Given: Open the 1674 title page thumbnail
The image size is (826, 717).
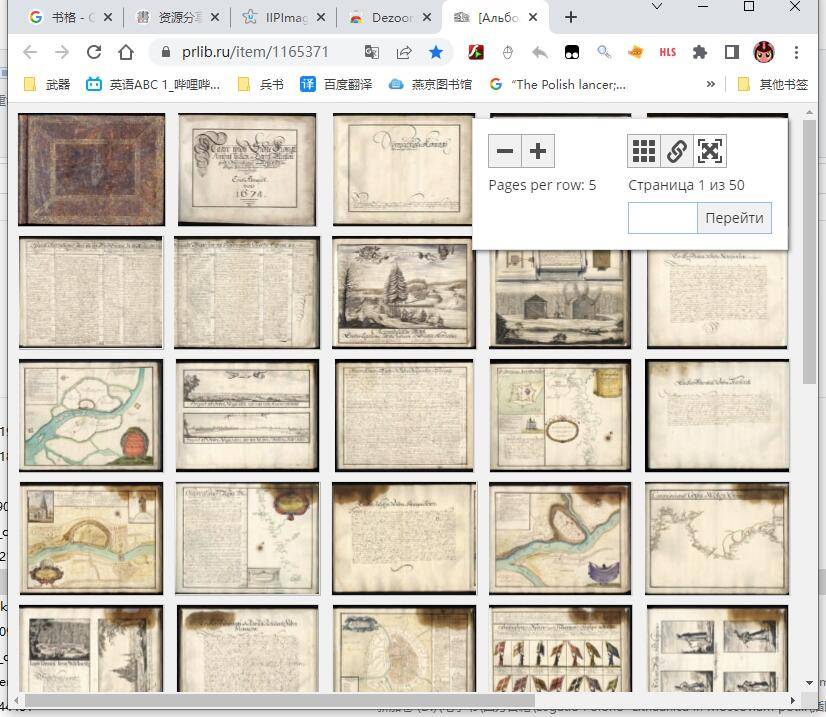Looking at the screenshot, I should coord(247,169).
